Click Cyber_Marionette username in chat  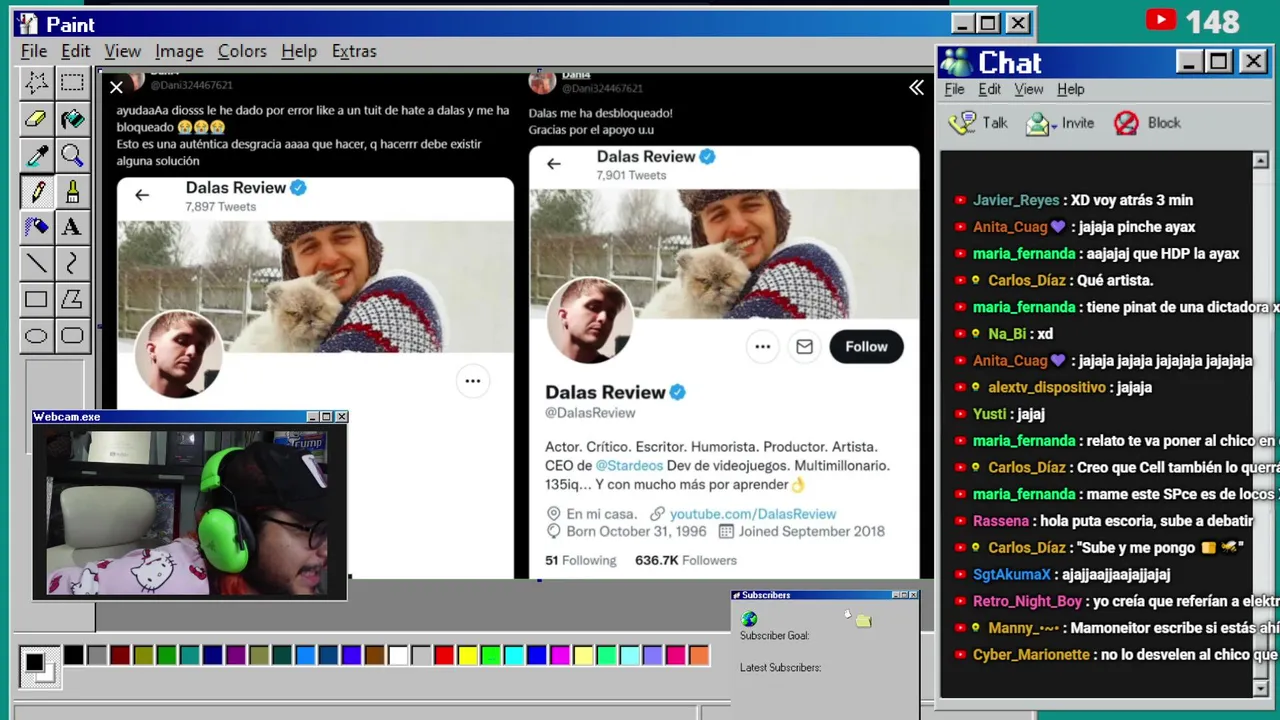click(1031, 654)
